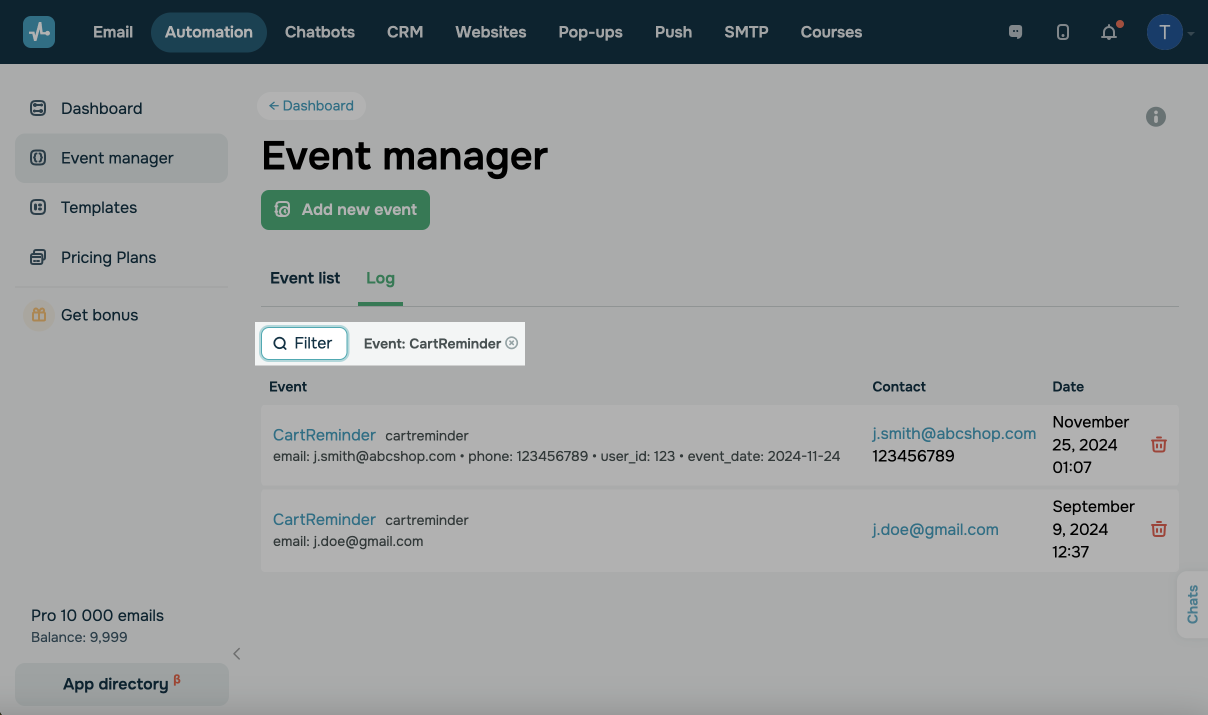Open contact j.smith@abcshop.com
1208x715 pixels.
click(x=954, y=433)
